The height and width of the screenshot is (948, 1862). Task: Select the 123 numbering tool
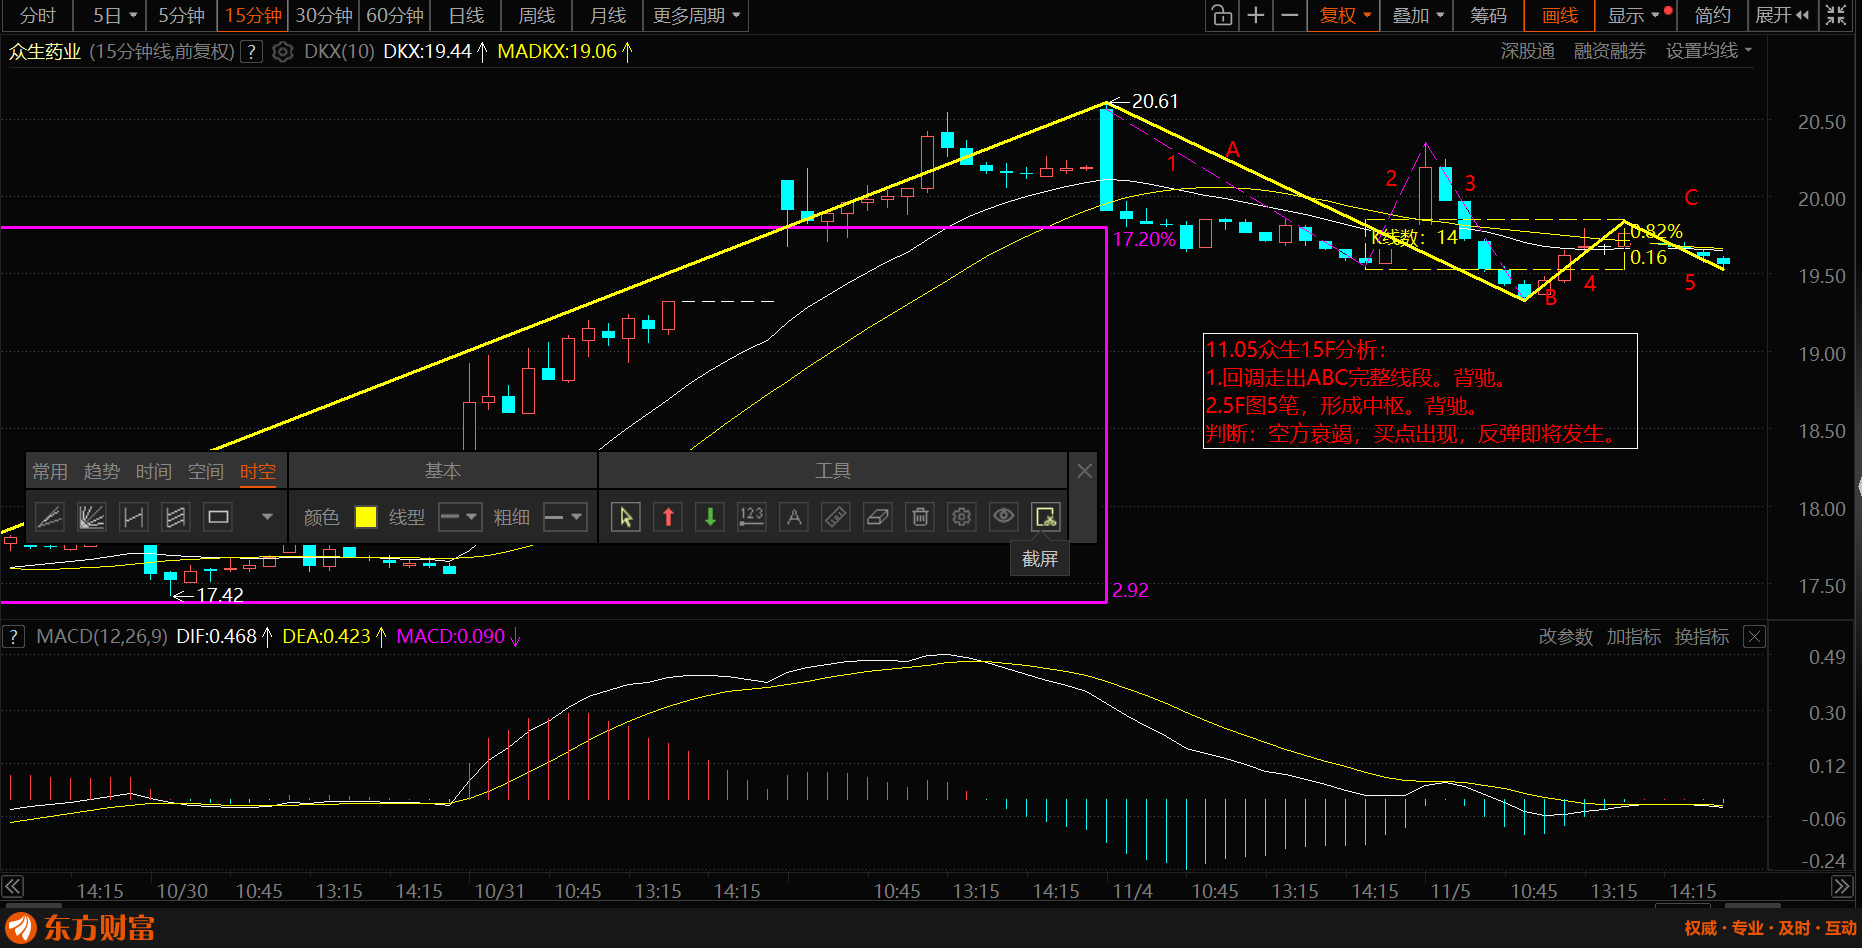click(x=751, y=517)
